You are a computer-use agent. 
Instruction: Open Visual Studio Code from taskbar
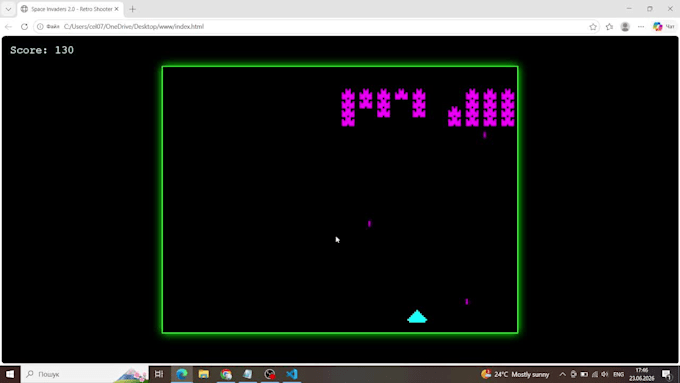[292, 374]
